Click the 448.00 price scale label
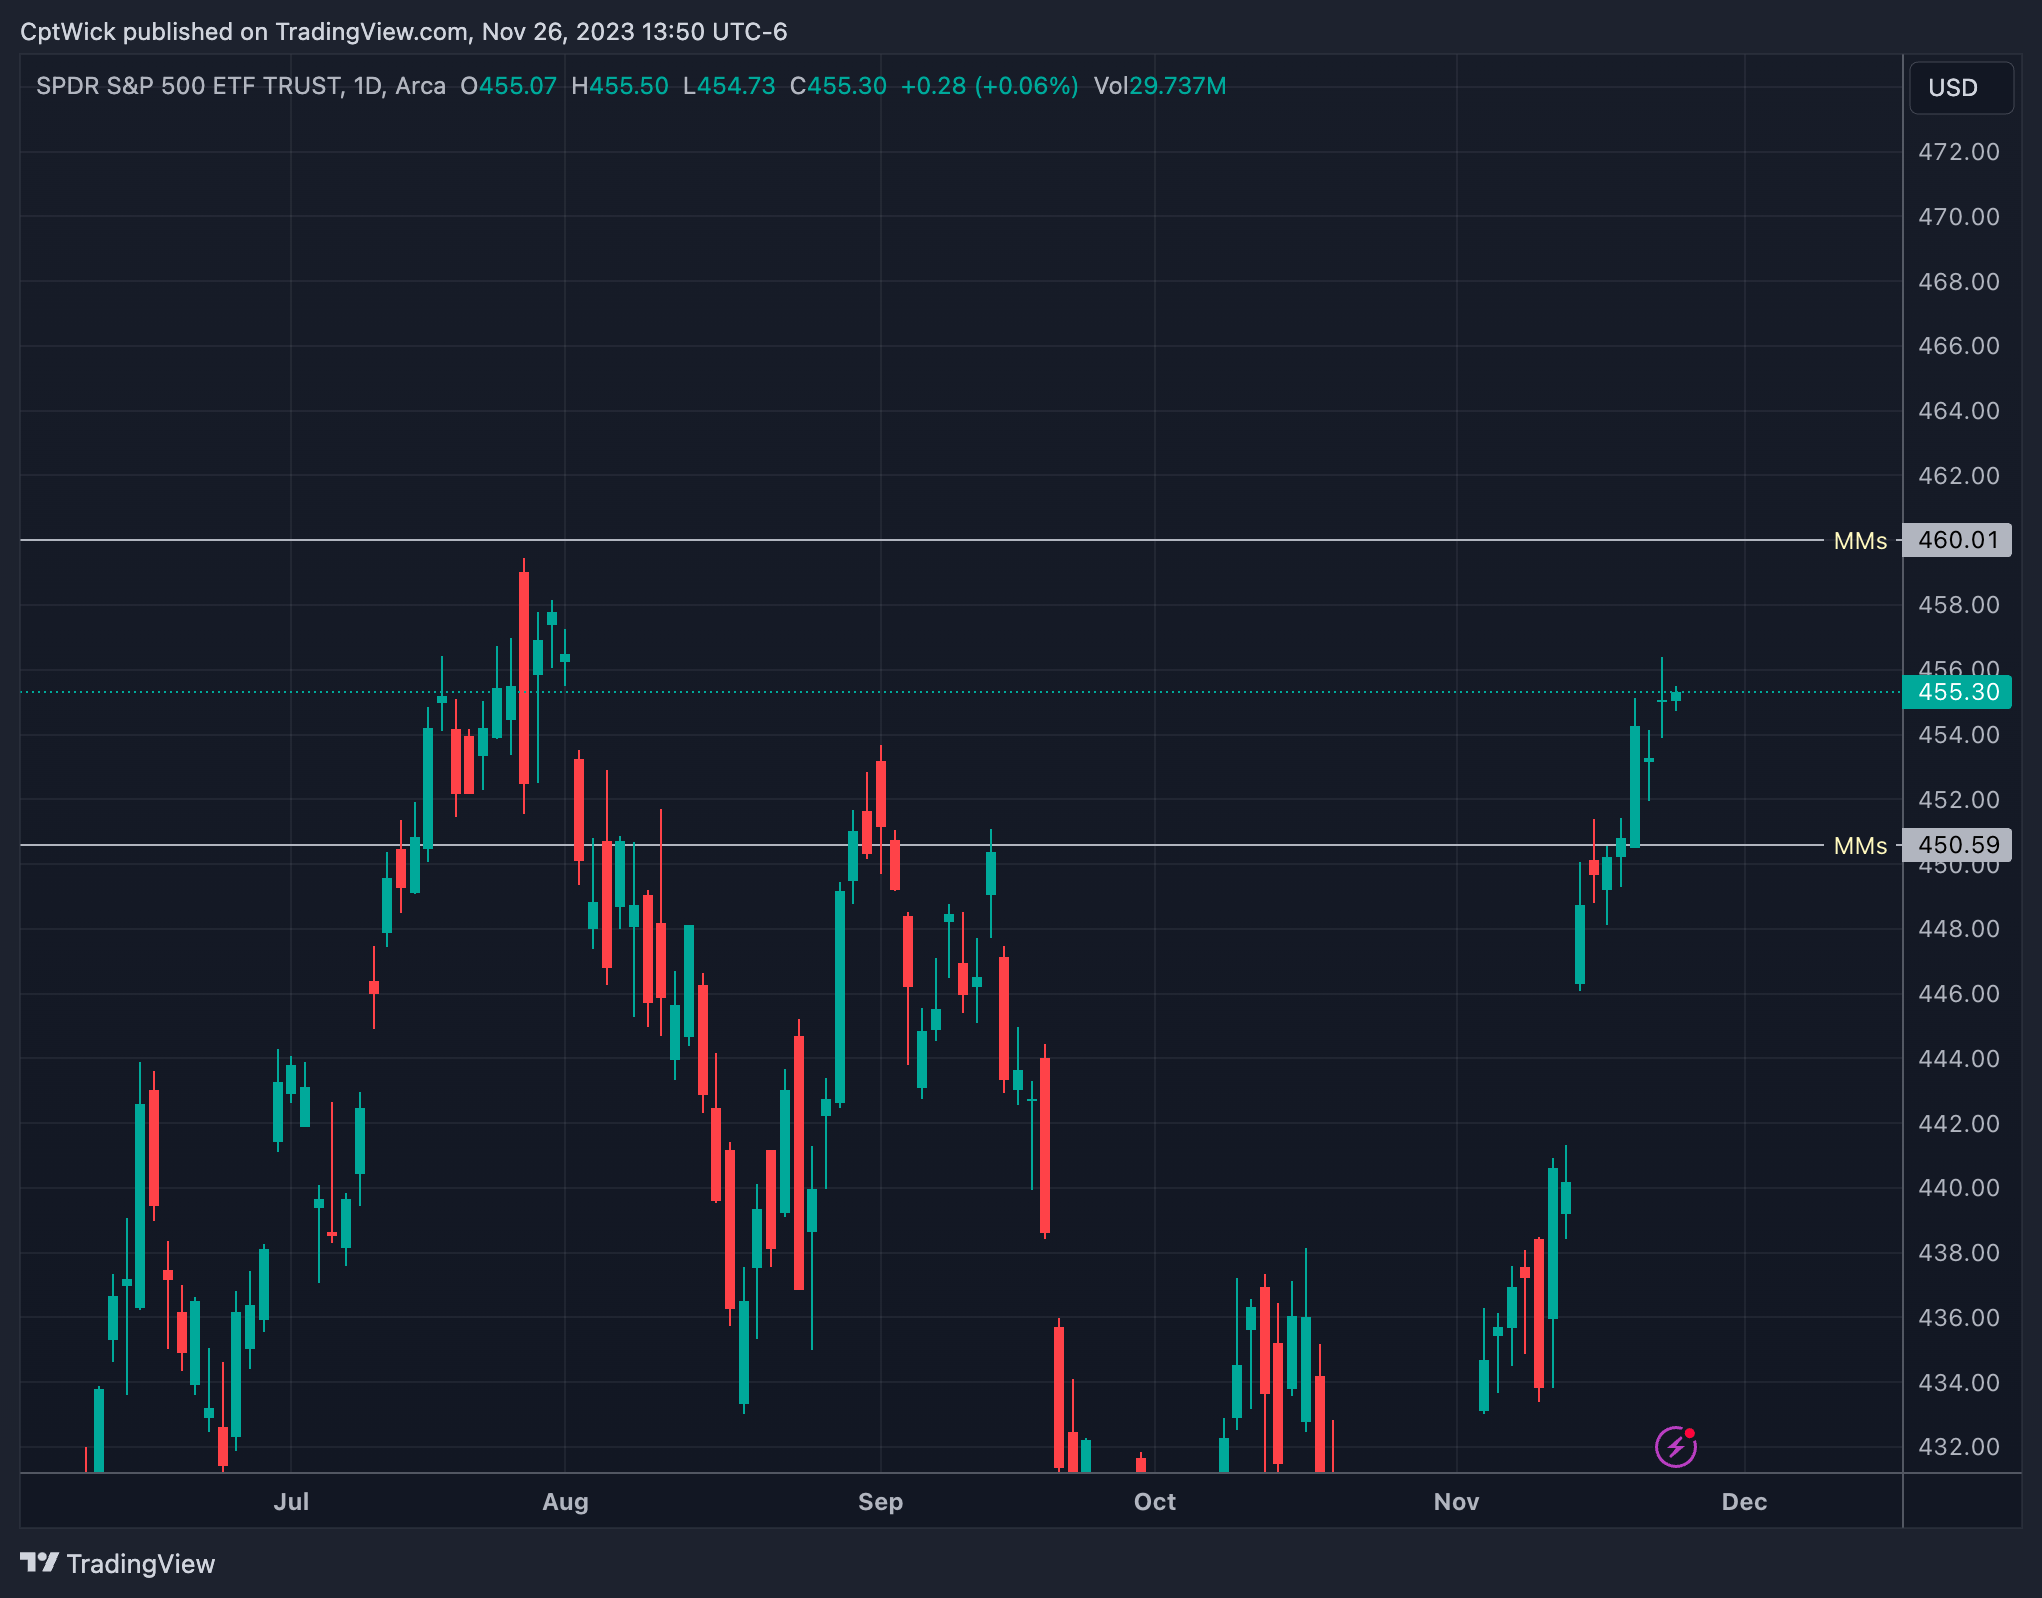 pyautogui.click(x=1959, y=929)
